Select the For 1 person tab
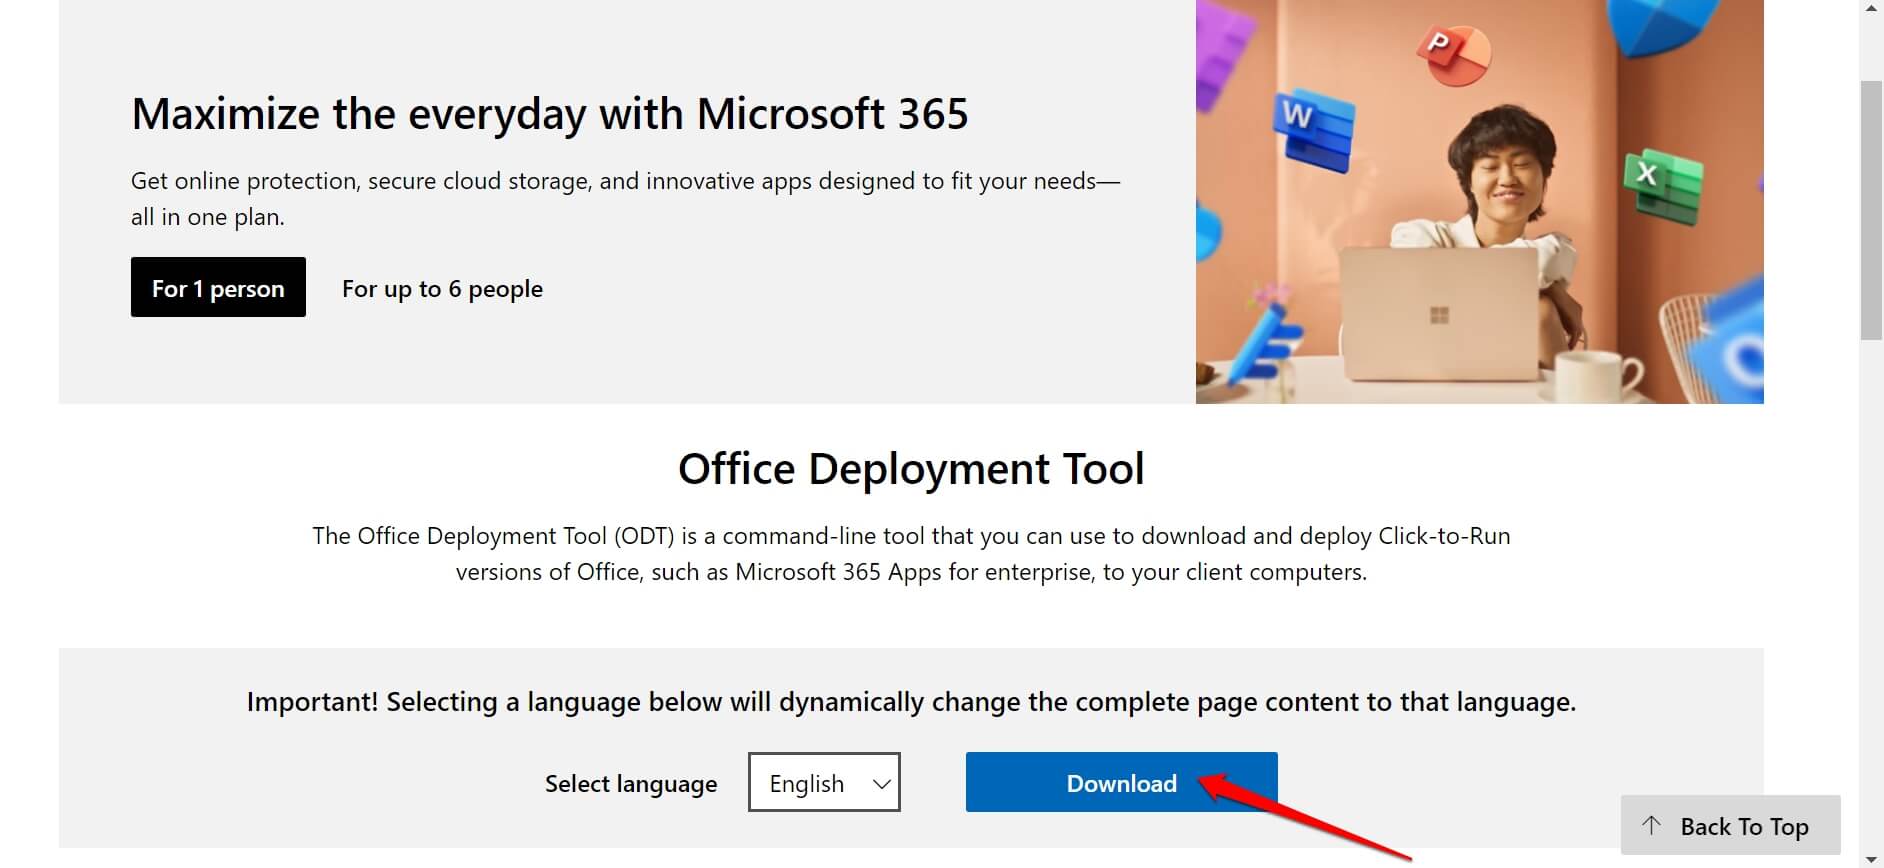Viewport: 1884px width, 868px height. click(218, 288)
